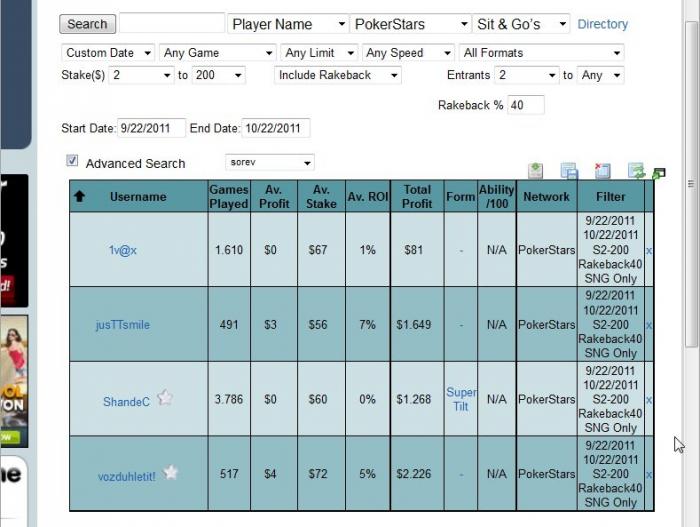Sort by the Games Played column header
700x527 pixels.
coord(229,197)
